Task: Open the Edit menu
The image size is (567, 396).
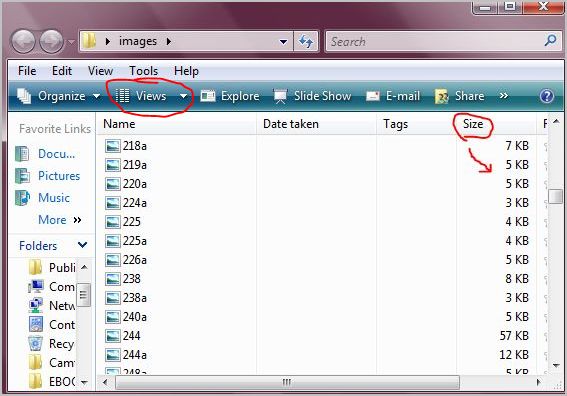Action: click(62, 71)
